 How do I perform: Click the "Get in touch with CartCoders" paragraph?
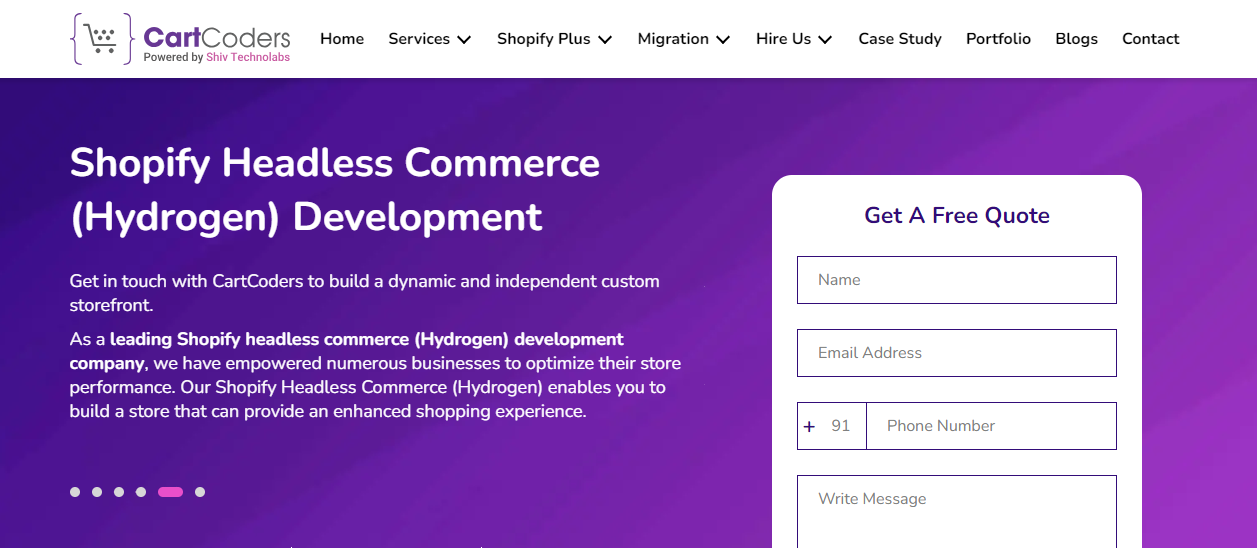(365, 293)
